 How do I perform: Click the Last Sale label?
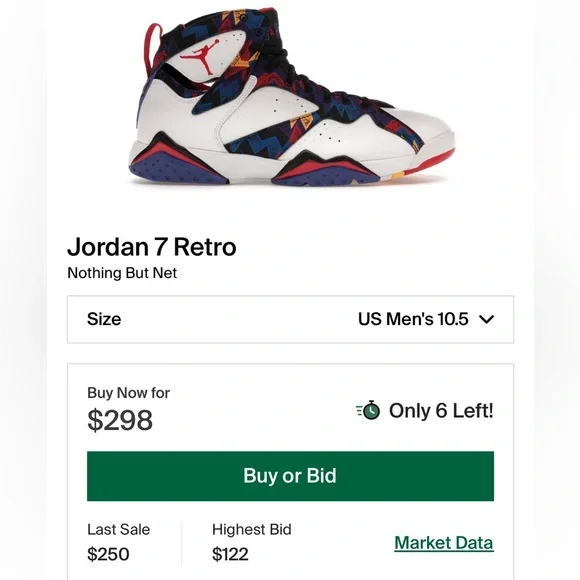[x=118, y=530]
